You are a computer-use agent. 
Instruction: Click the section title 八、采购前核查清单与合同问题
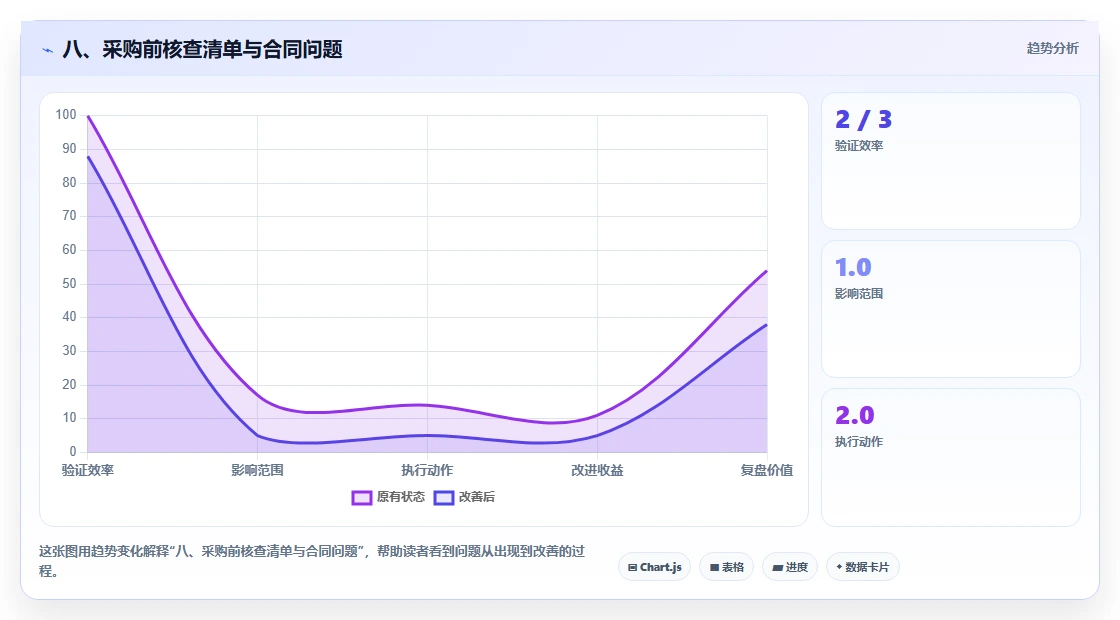click(x=203, y=49)
